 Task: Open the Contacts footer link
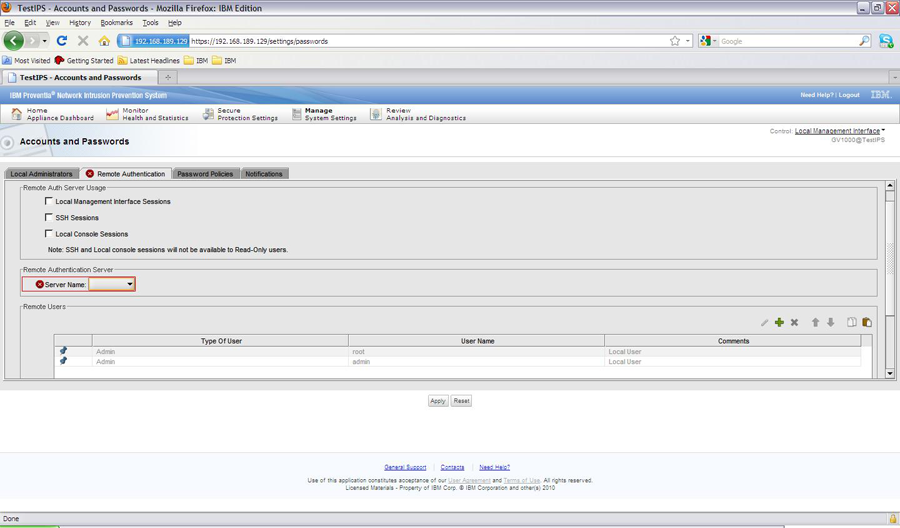tap(452, 467)
